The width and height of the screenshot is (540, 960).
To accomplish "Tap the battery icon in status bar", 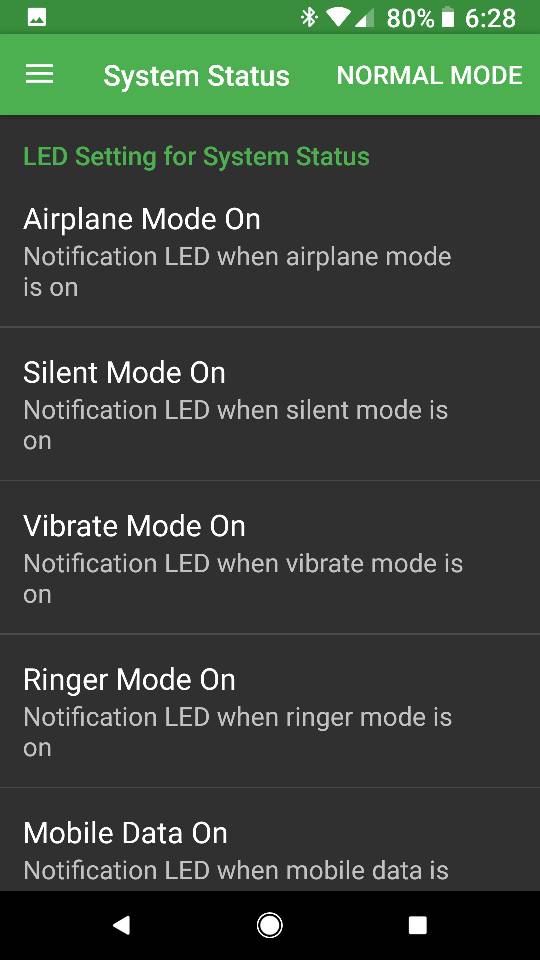I will click(x=448, y=18).
